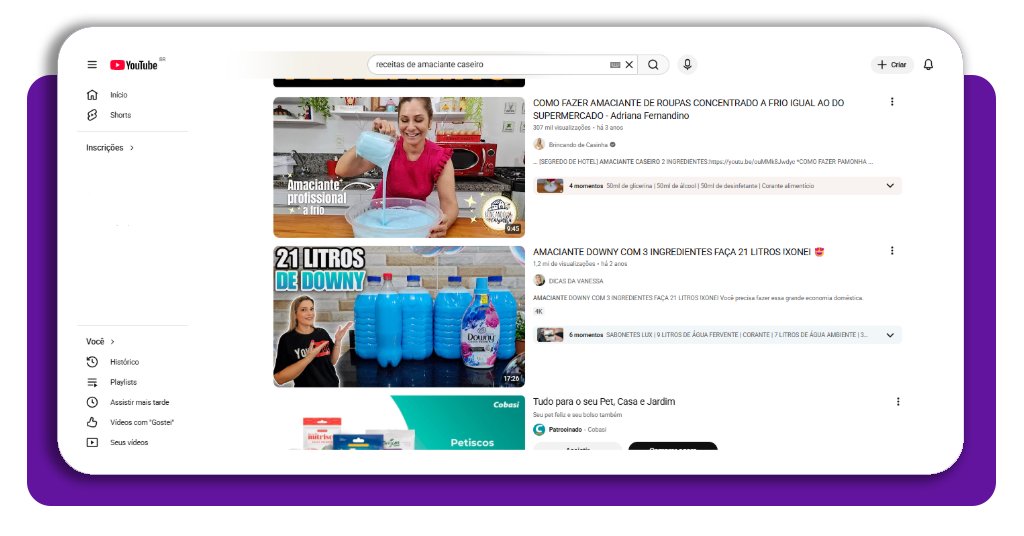Open the Cobasi Petiscos ad thumbnail
The image size is (1024, 536).
399,422
